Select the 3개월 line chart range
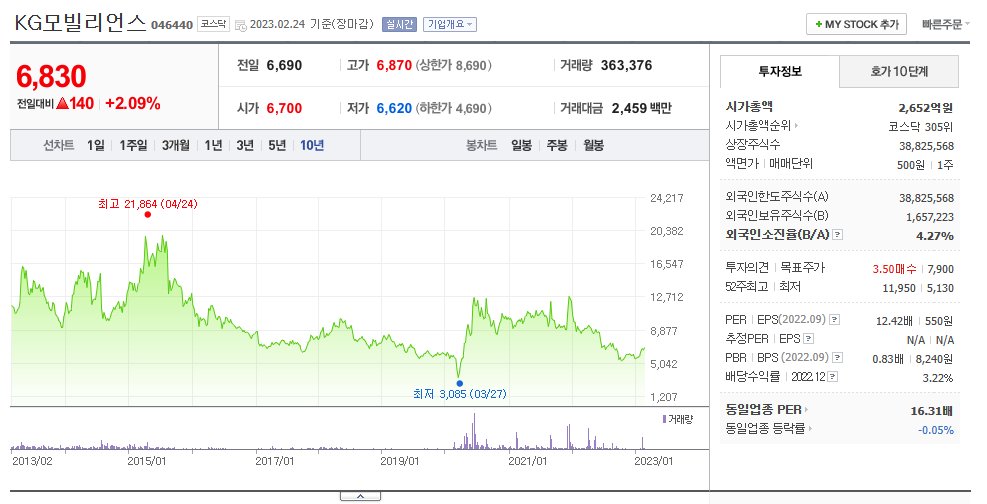The width and height of the screenshot is (987, 504). click(x=176, y=145)
